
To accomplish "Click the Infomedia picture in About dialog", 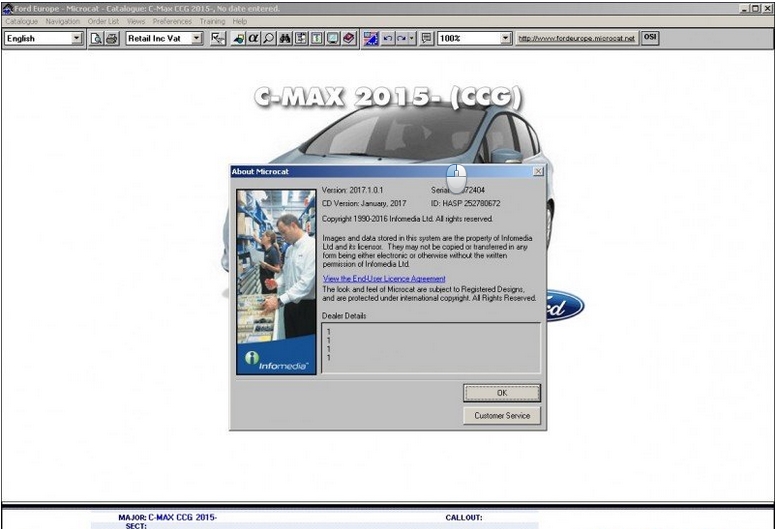I will point(277,282).
